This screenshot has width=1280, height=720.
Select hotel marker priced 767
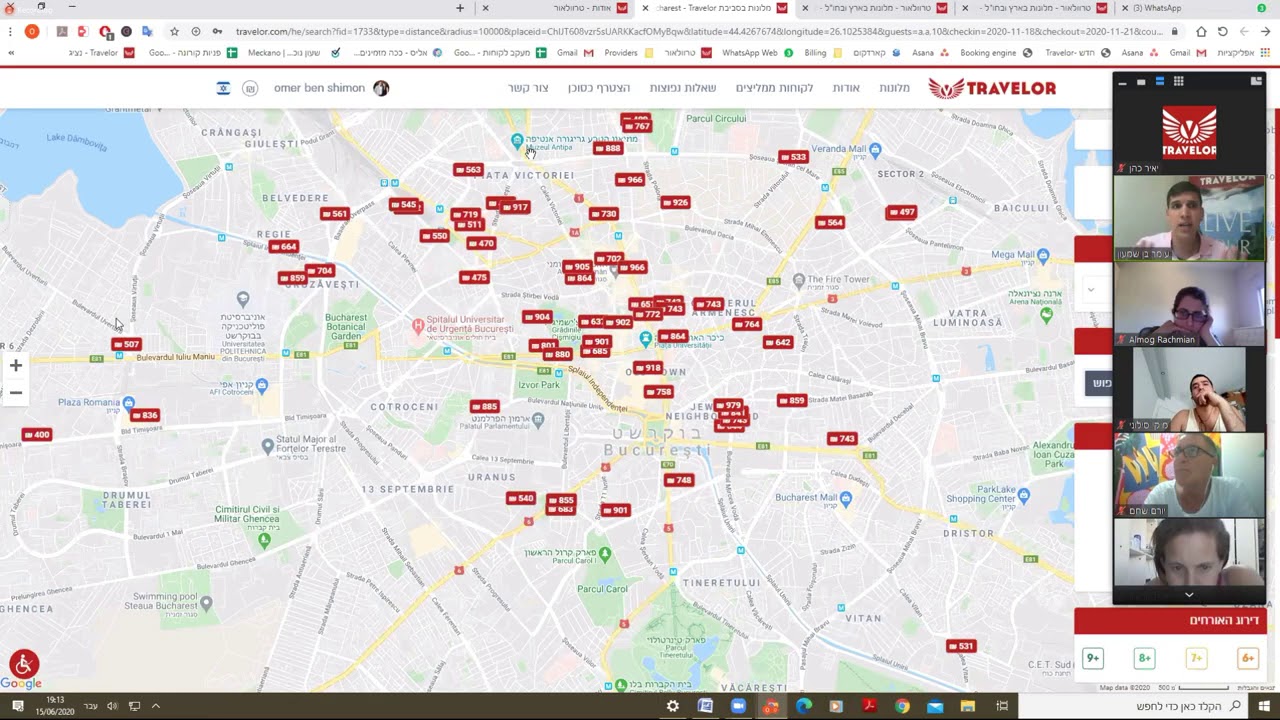pos(636,126)
